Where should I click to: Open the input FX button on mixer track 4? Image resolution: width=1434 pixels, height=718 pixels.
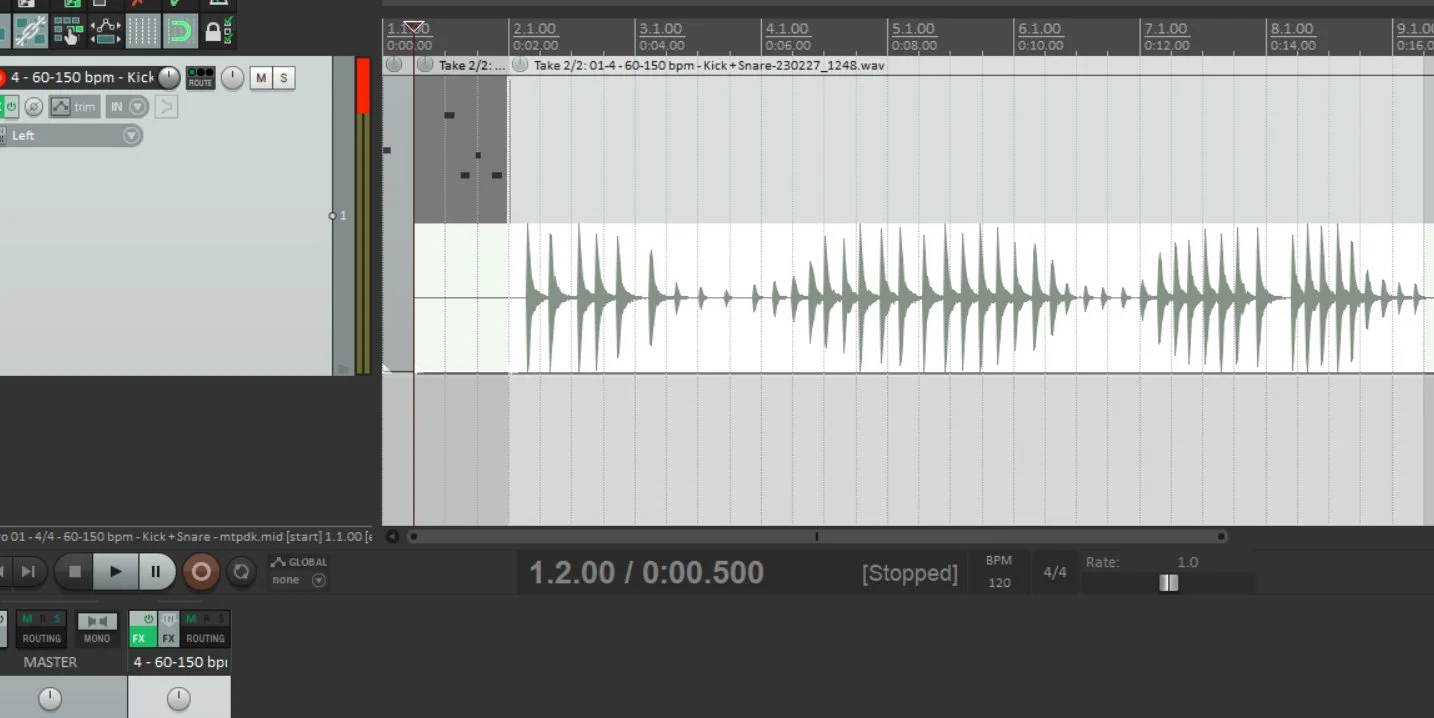click(x=169, y=630)
